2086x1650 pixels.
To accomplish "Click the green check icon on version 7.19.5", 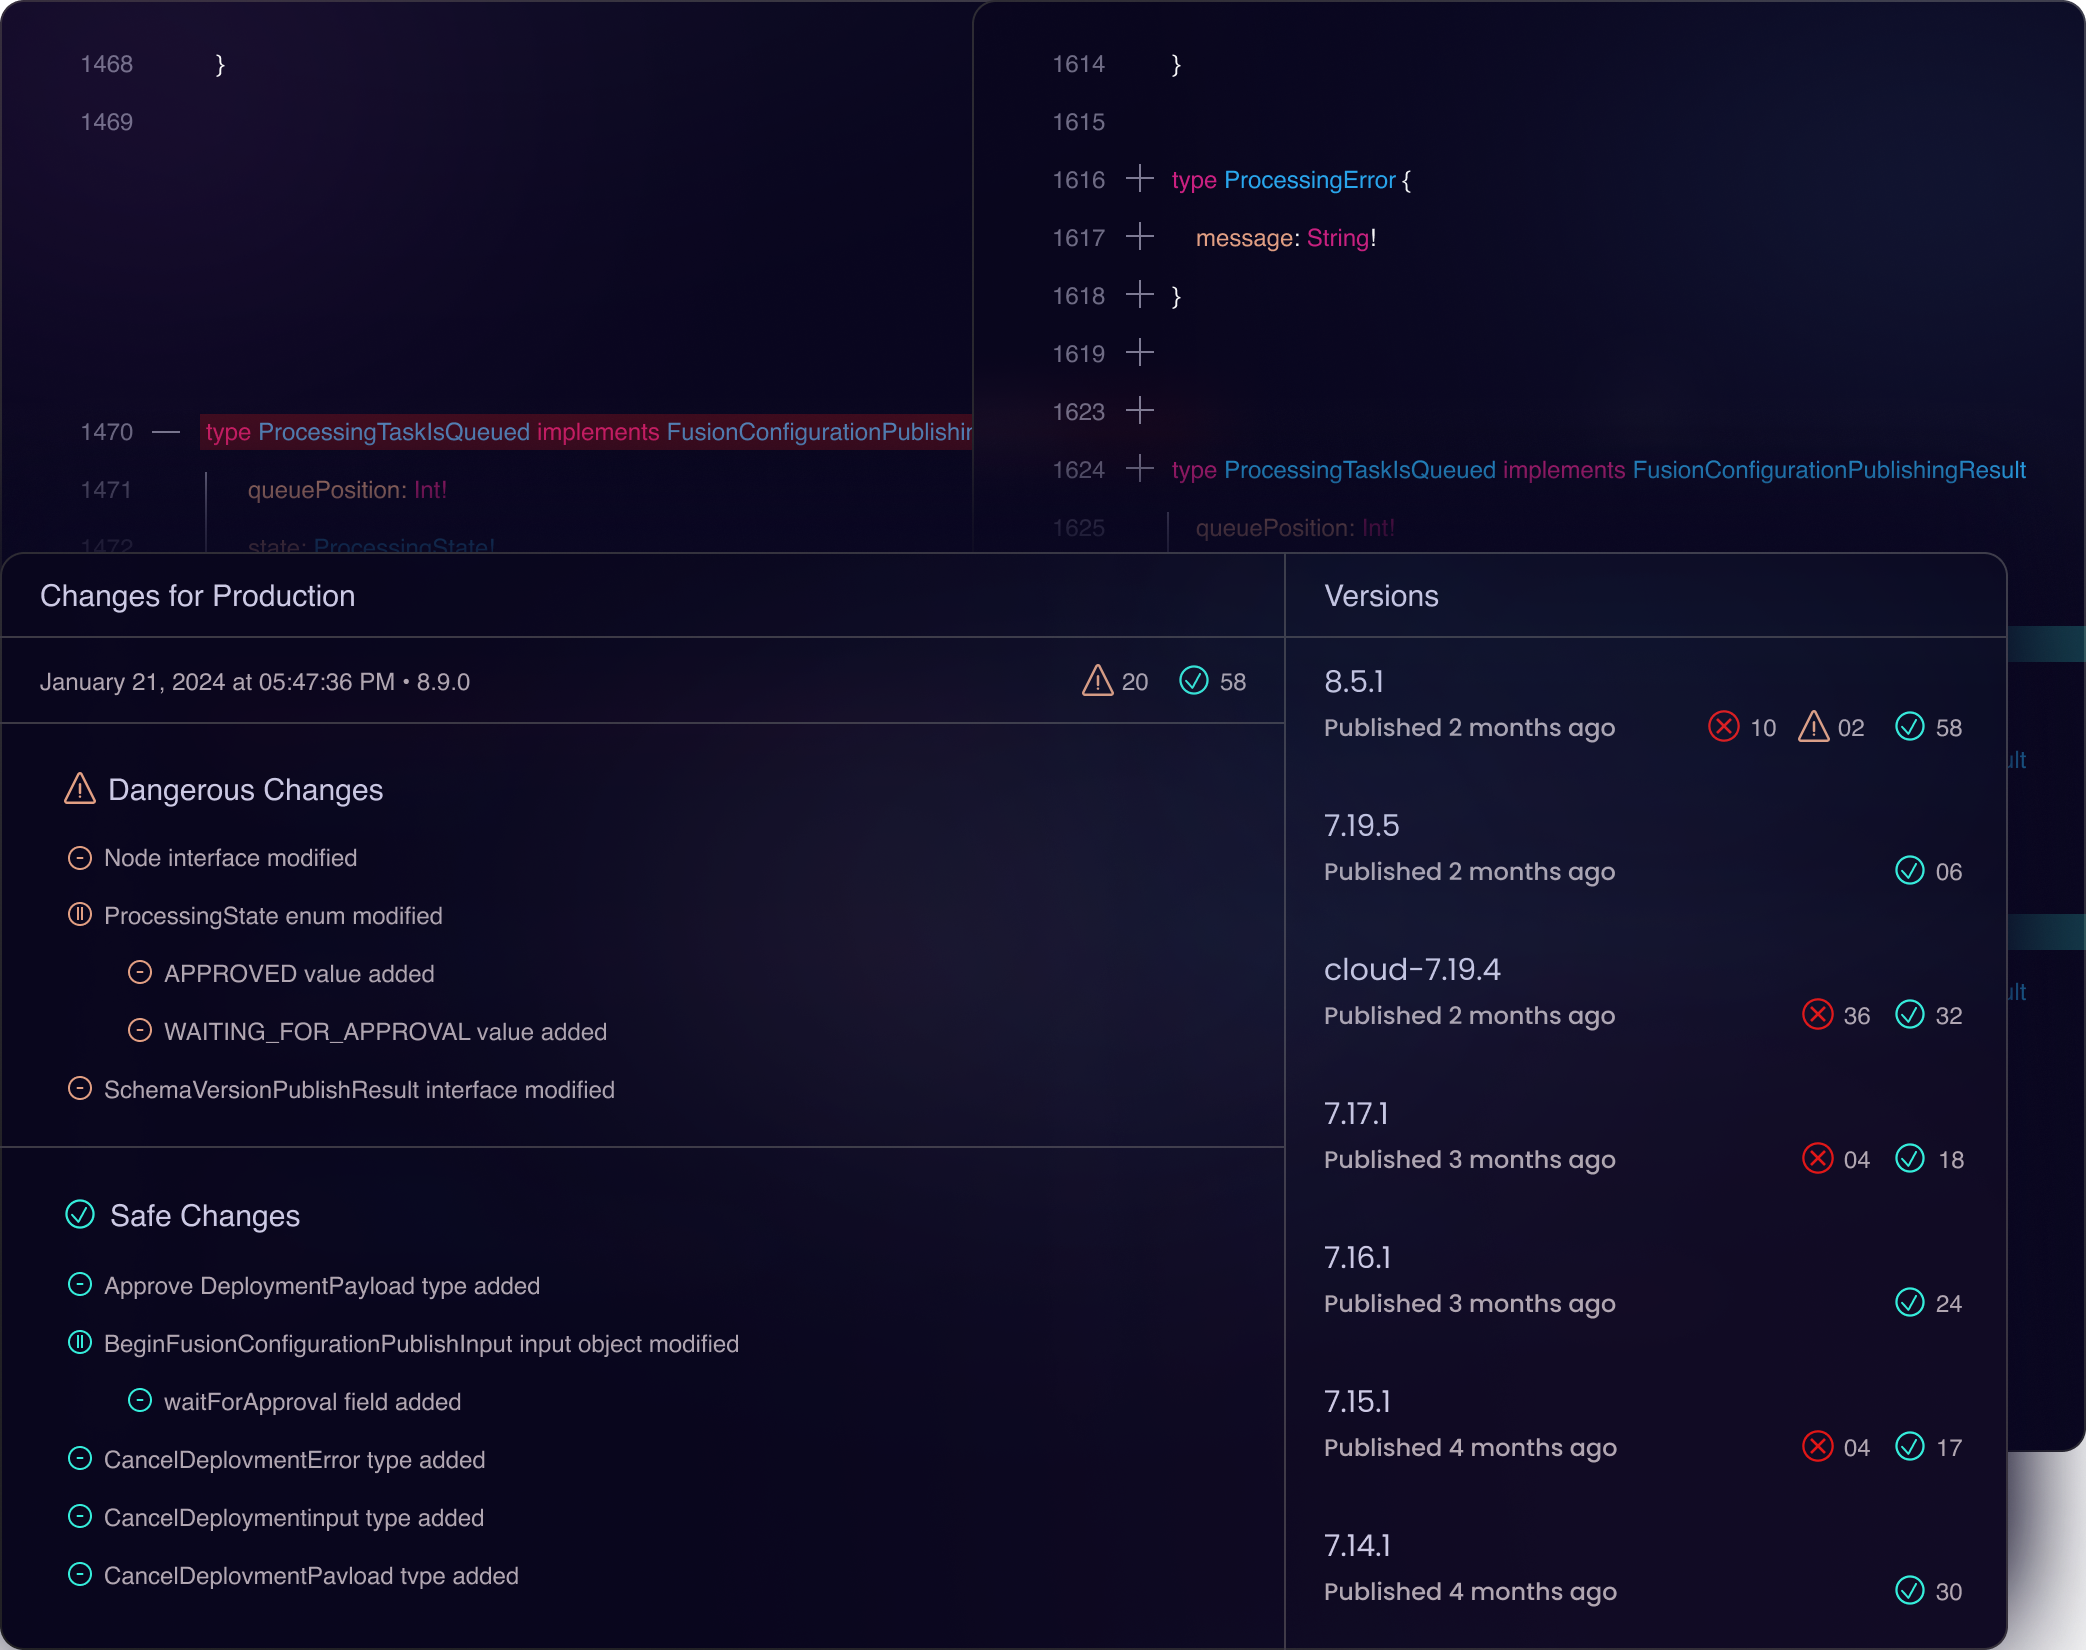I will [x=1909, y=870].
